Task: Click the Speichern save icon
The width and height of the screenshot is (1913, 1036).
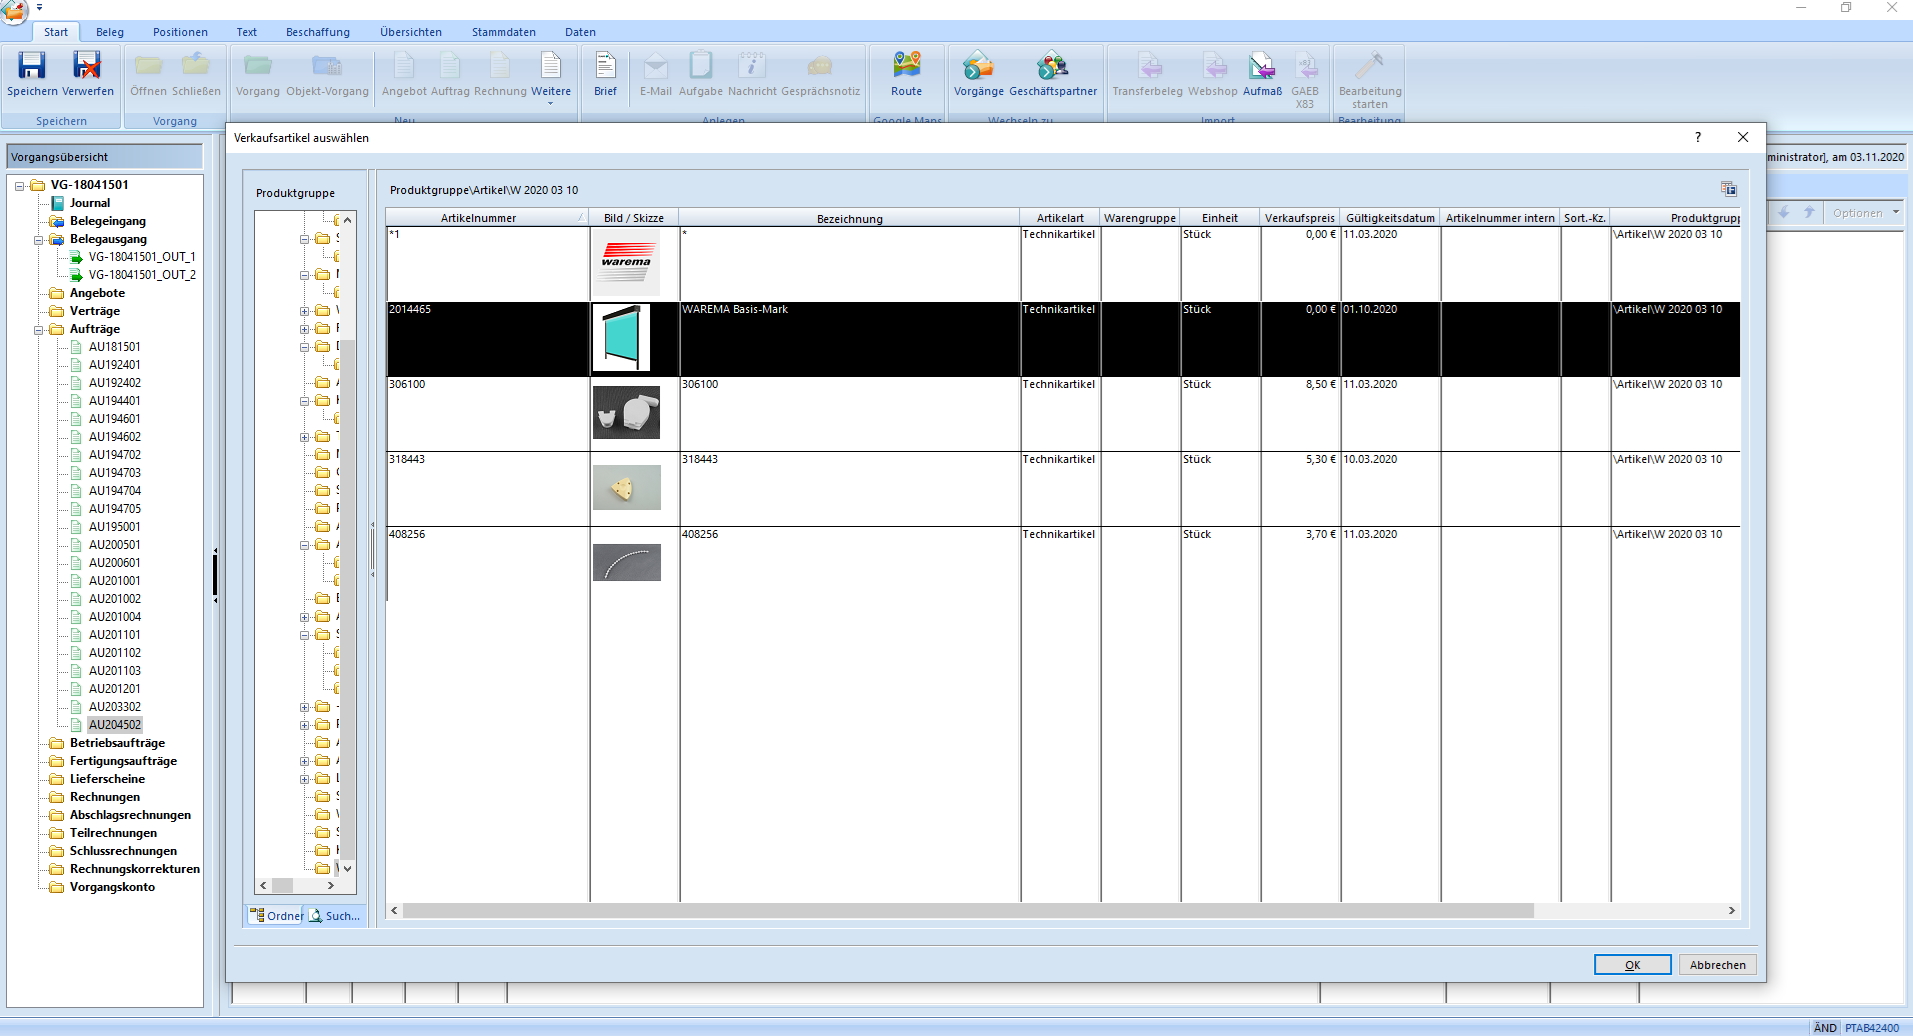Action: (x=32, y=66)
